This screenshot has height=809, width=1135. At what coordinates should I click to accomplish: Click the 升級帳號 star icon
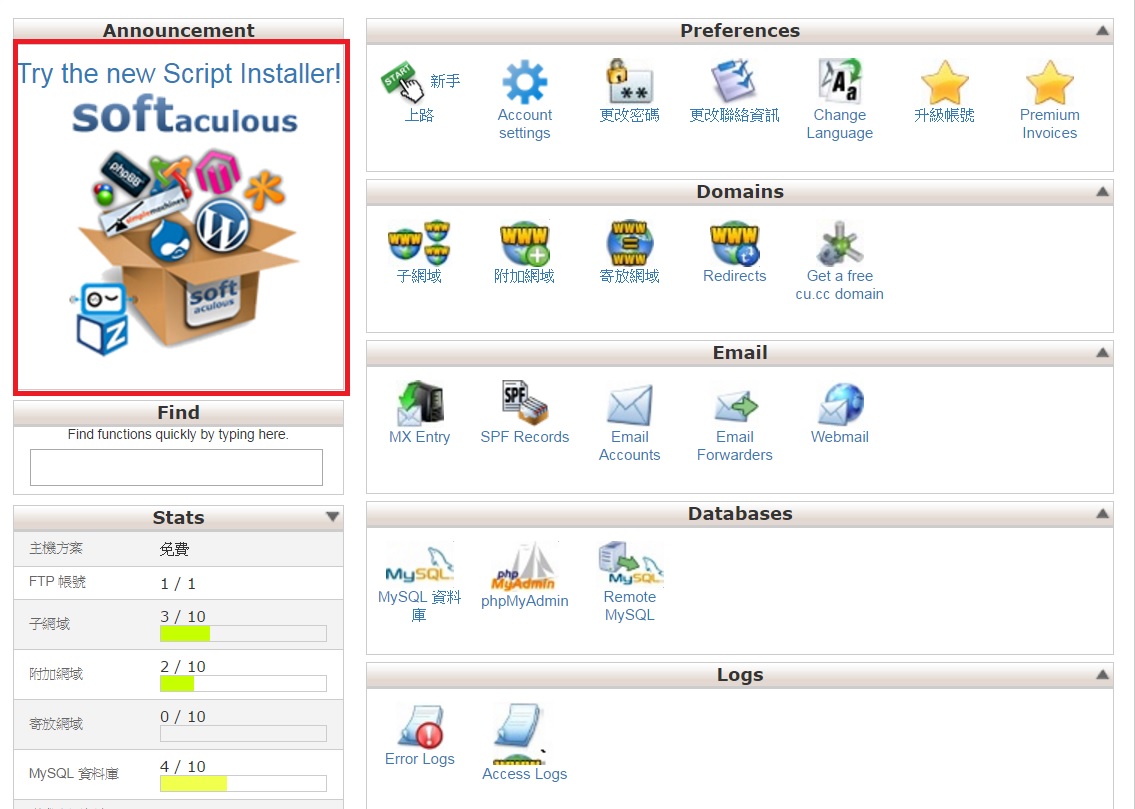point(945,82)
